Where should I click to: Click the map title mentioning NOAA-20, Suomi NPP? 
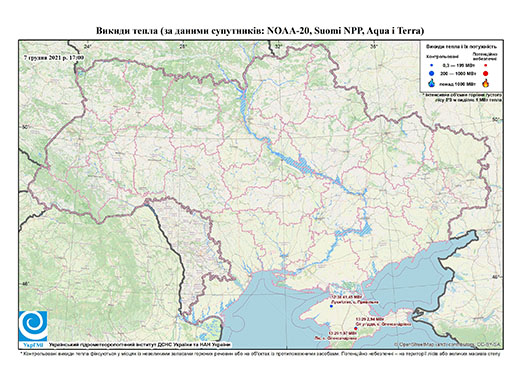260,31
